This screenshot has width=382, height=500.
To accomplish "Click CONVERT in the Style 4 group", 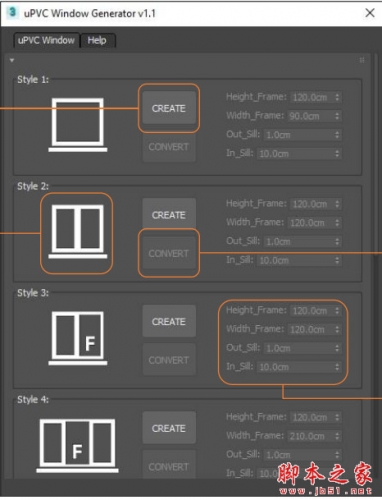I will [x=169, y=465].
